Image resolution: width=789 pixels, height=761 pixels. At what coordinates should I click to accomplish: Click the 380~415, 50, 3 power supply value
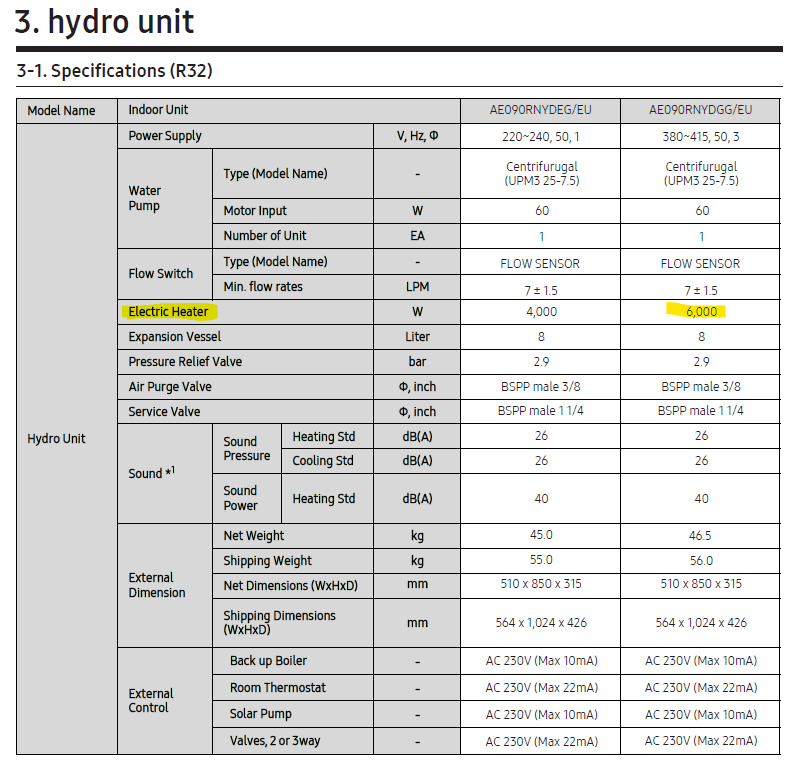tap(700, 136)
